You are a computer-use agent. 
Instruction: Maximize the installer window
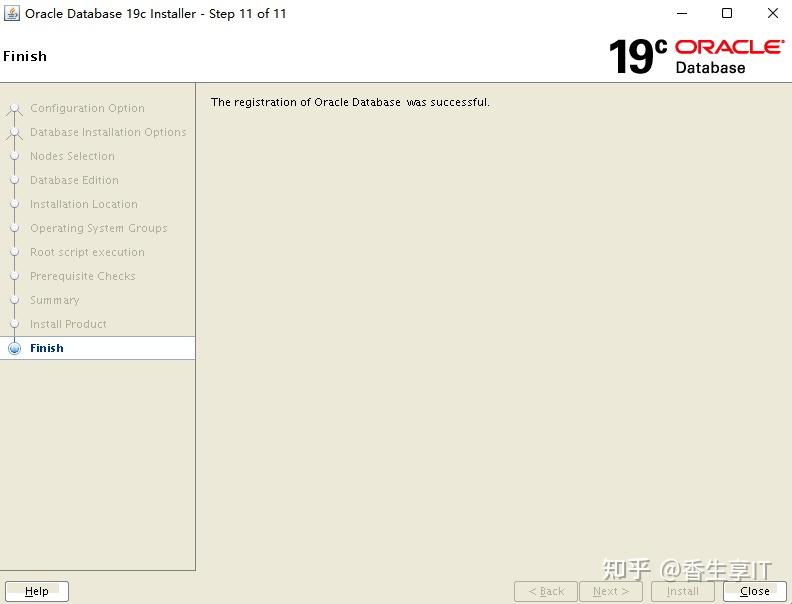coord(727,13)
